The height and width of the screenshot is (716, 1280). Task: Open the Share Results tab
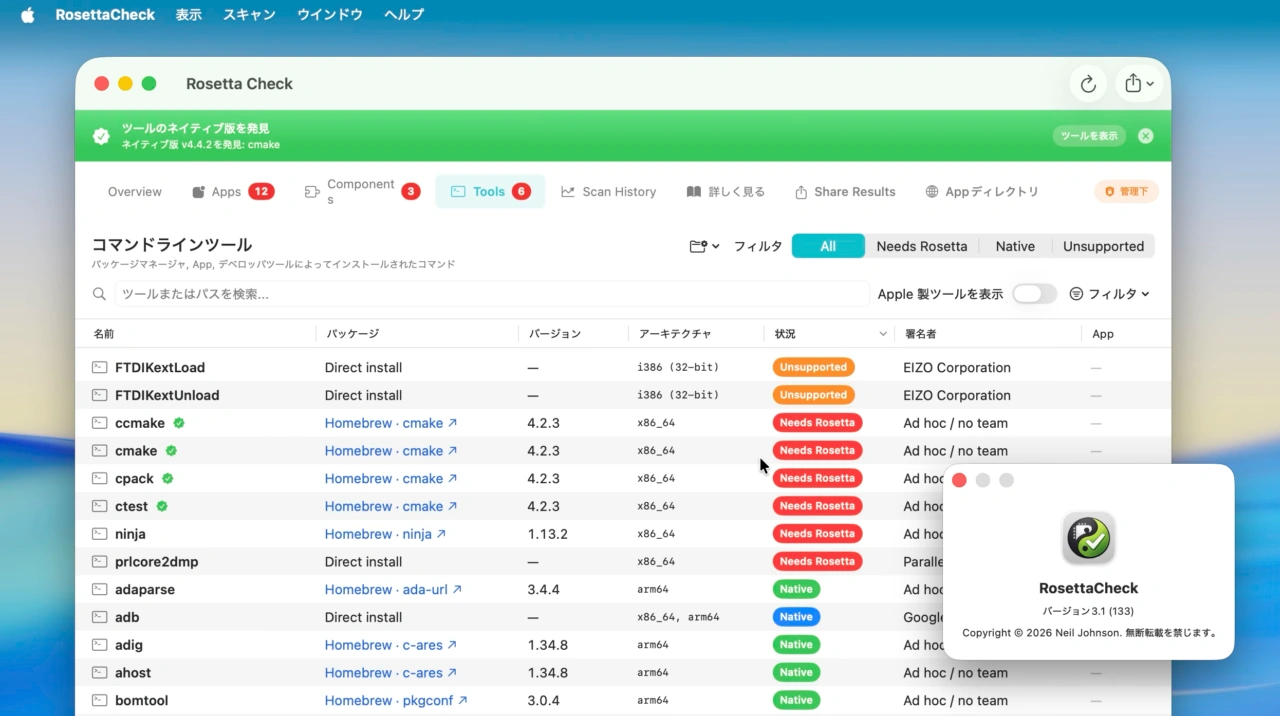(845, 192)
